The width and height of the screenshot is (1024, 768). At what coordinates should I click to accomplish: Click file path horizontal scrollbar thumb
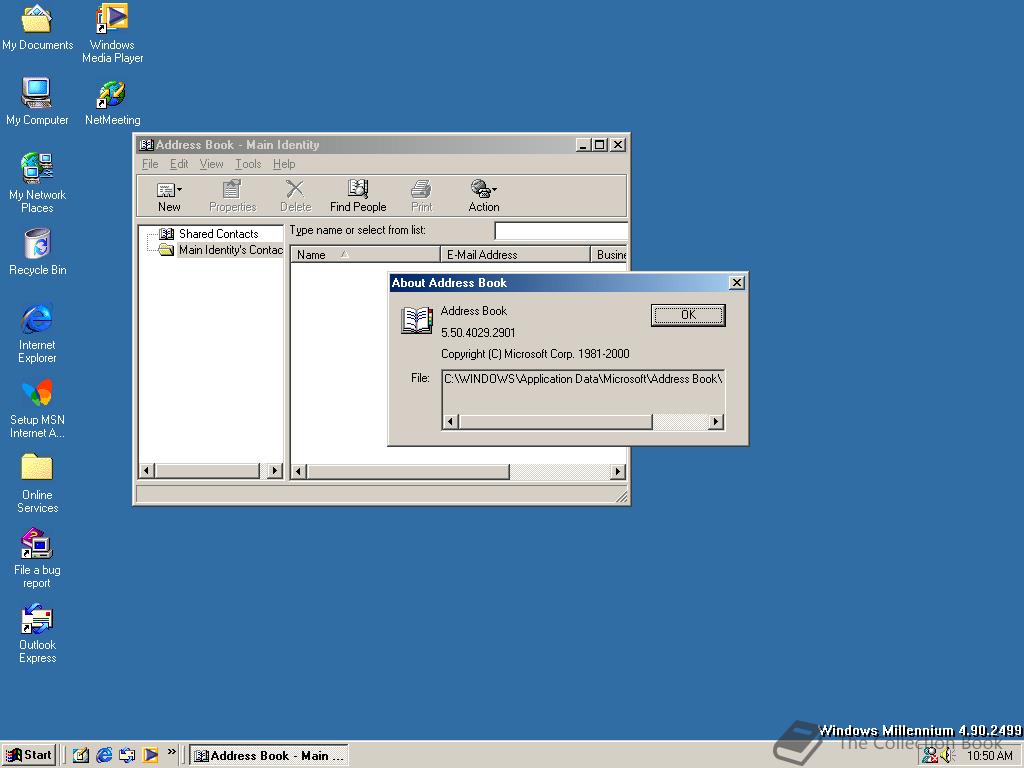click(x=555, y=422)
